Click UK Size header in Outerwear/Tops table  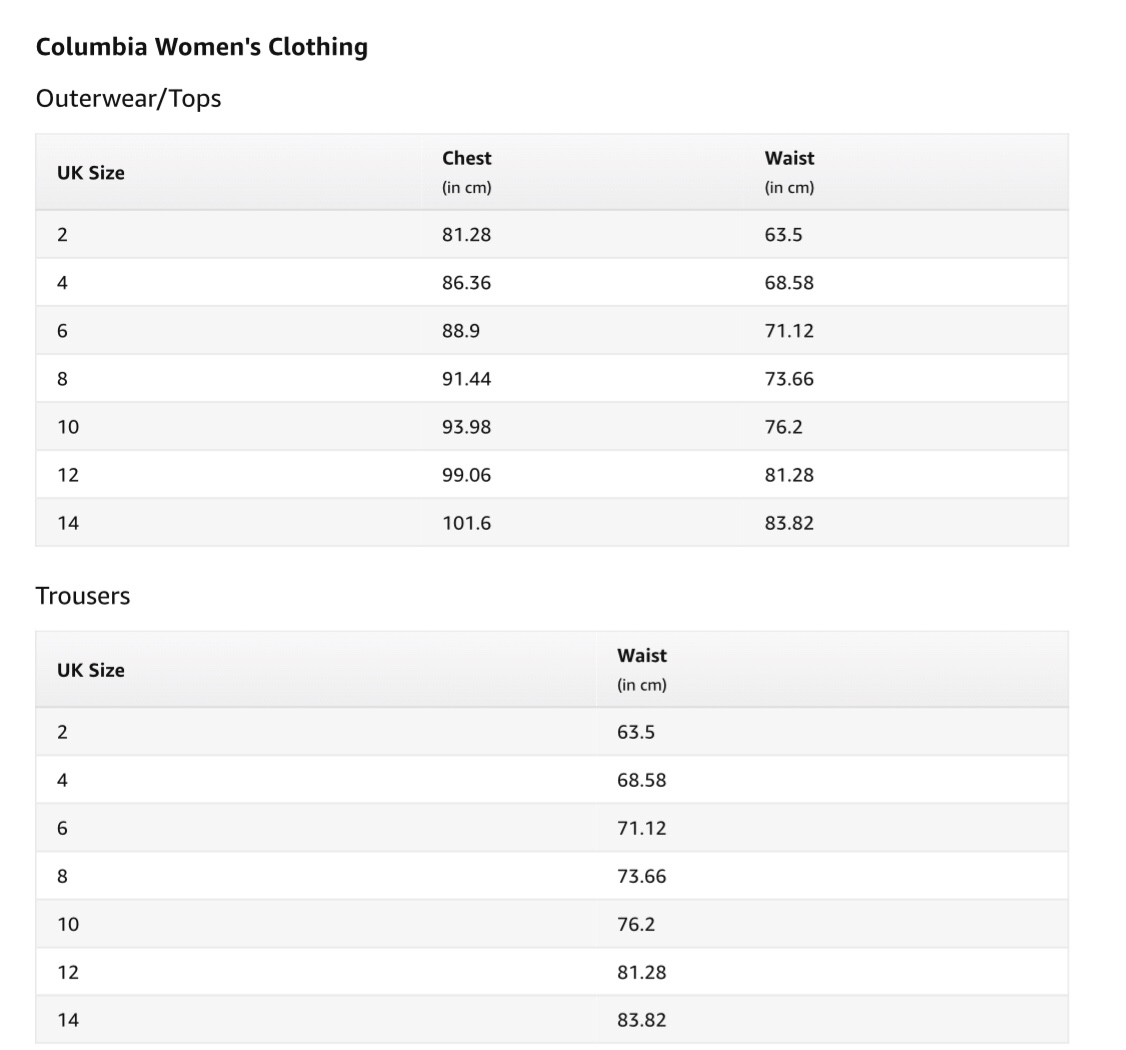[x=91, y=172]
